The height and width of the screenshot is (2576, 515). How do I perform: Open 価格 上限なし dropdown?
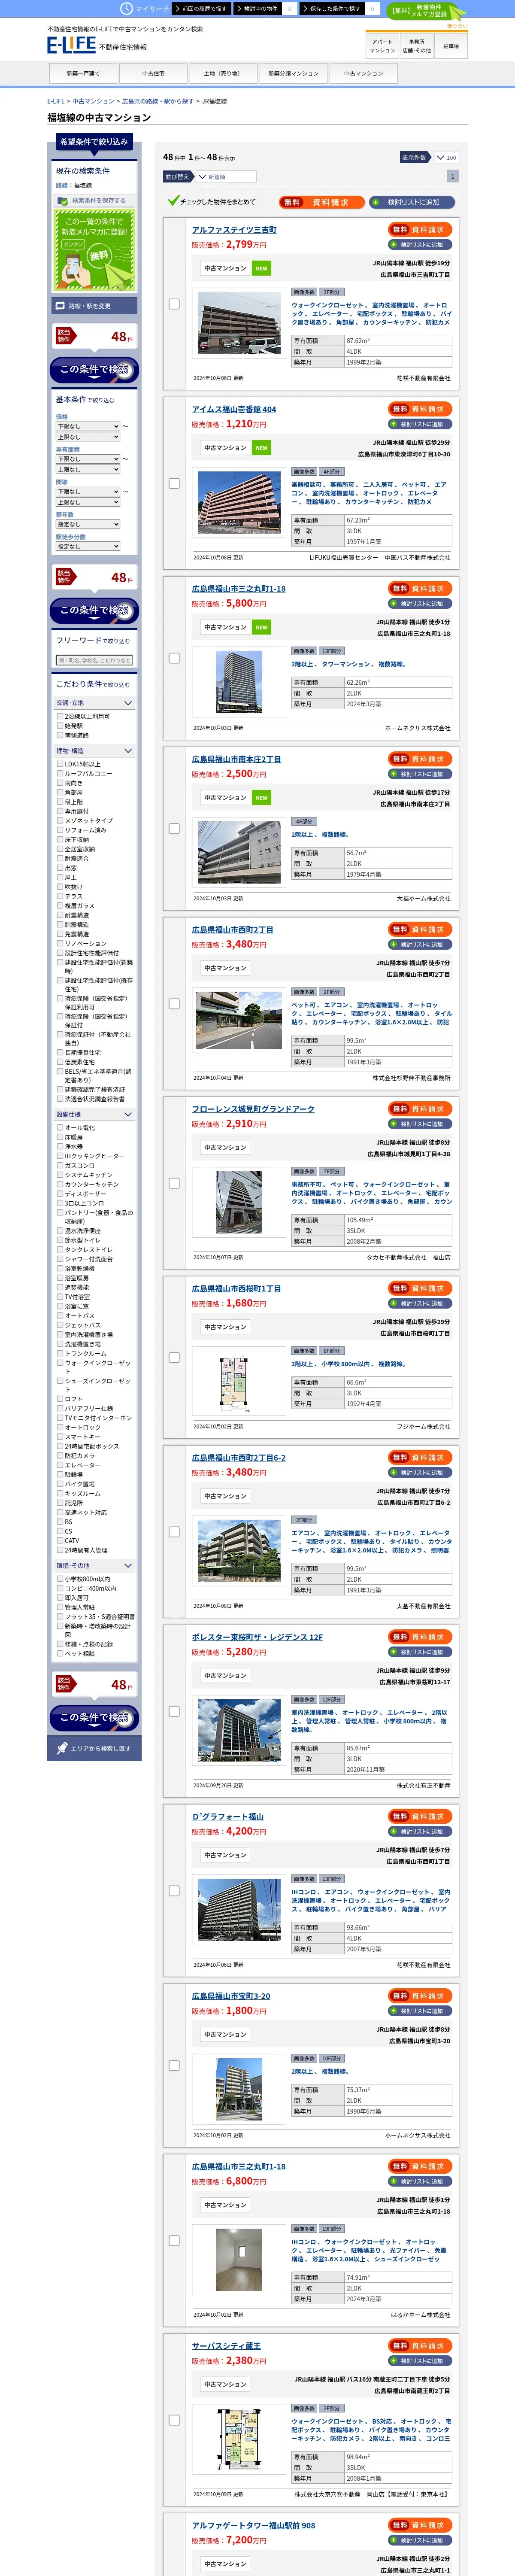coord(88,437)
